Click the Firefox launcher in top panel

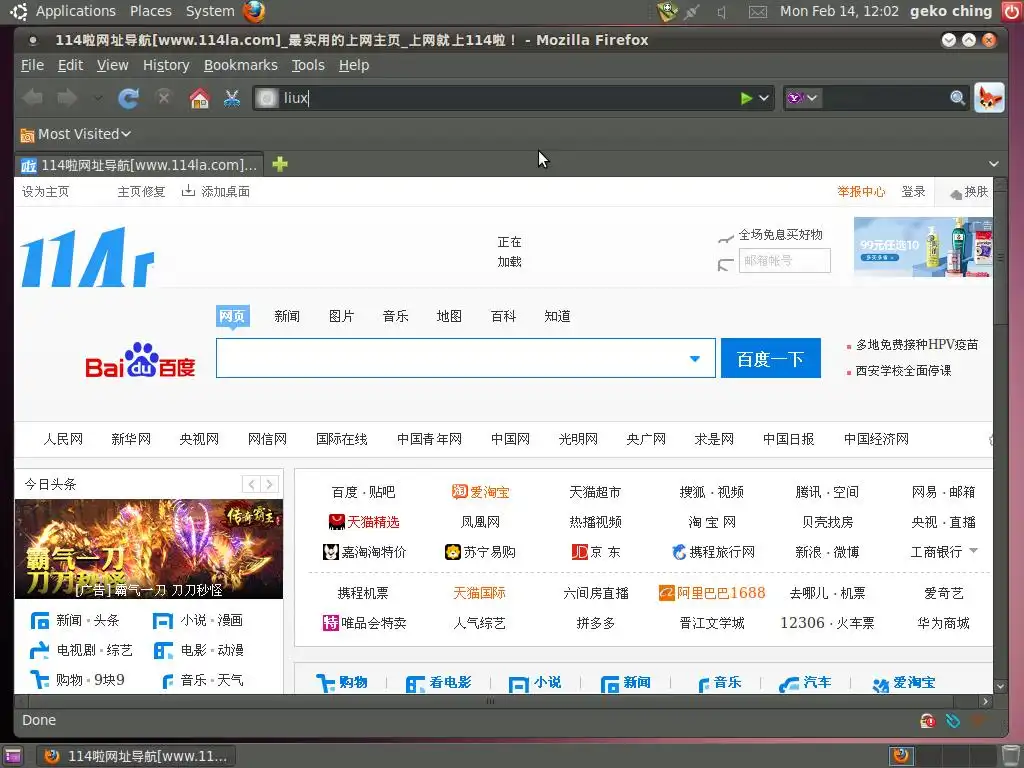254,11
